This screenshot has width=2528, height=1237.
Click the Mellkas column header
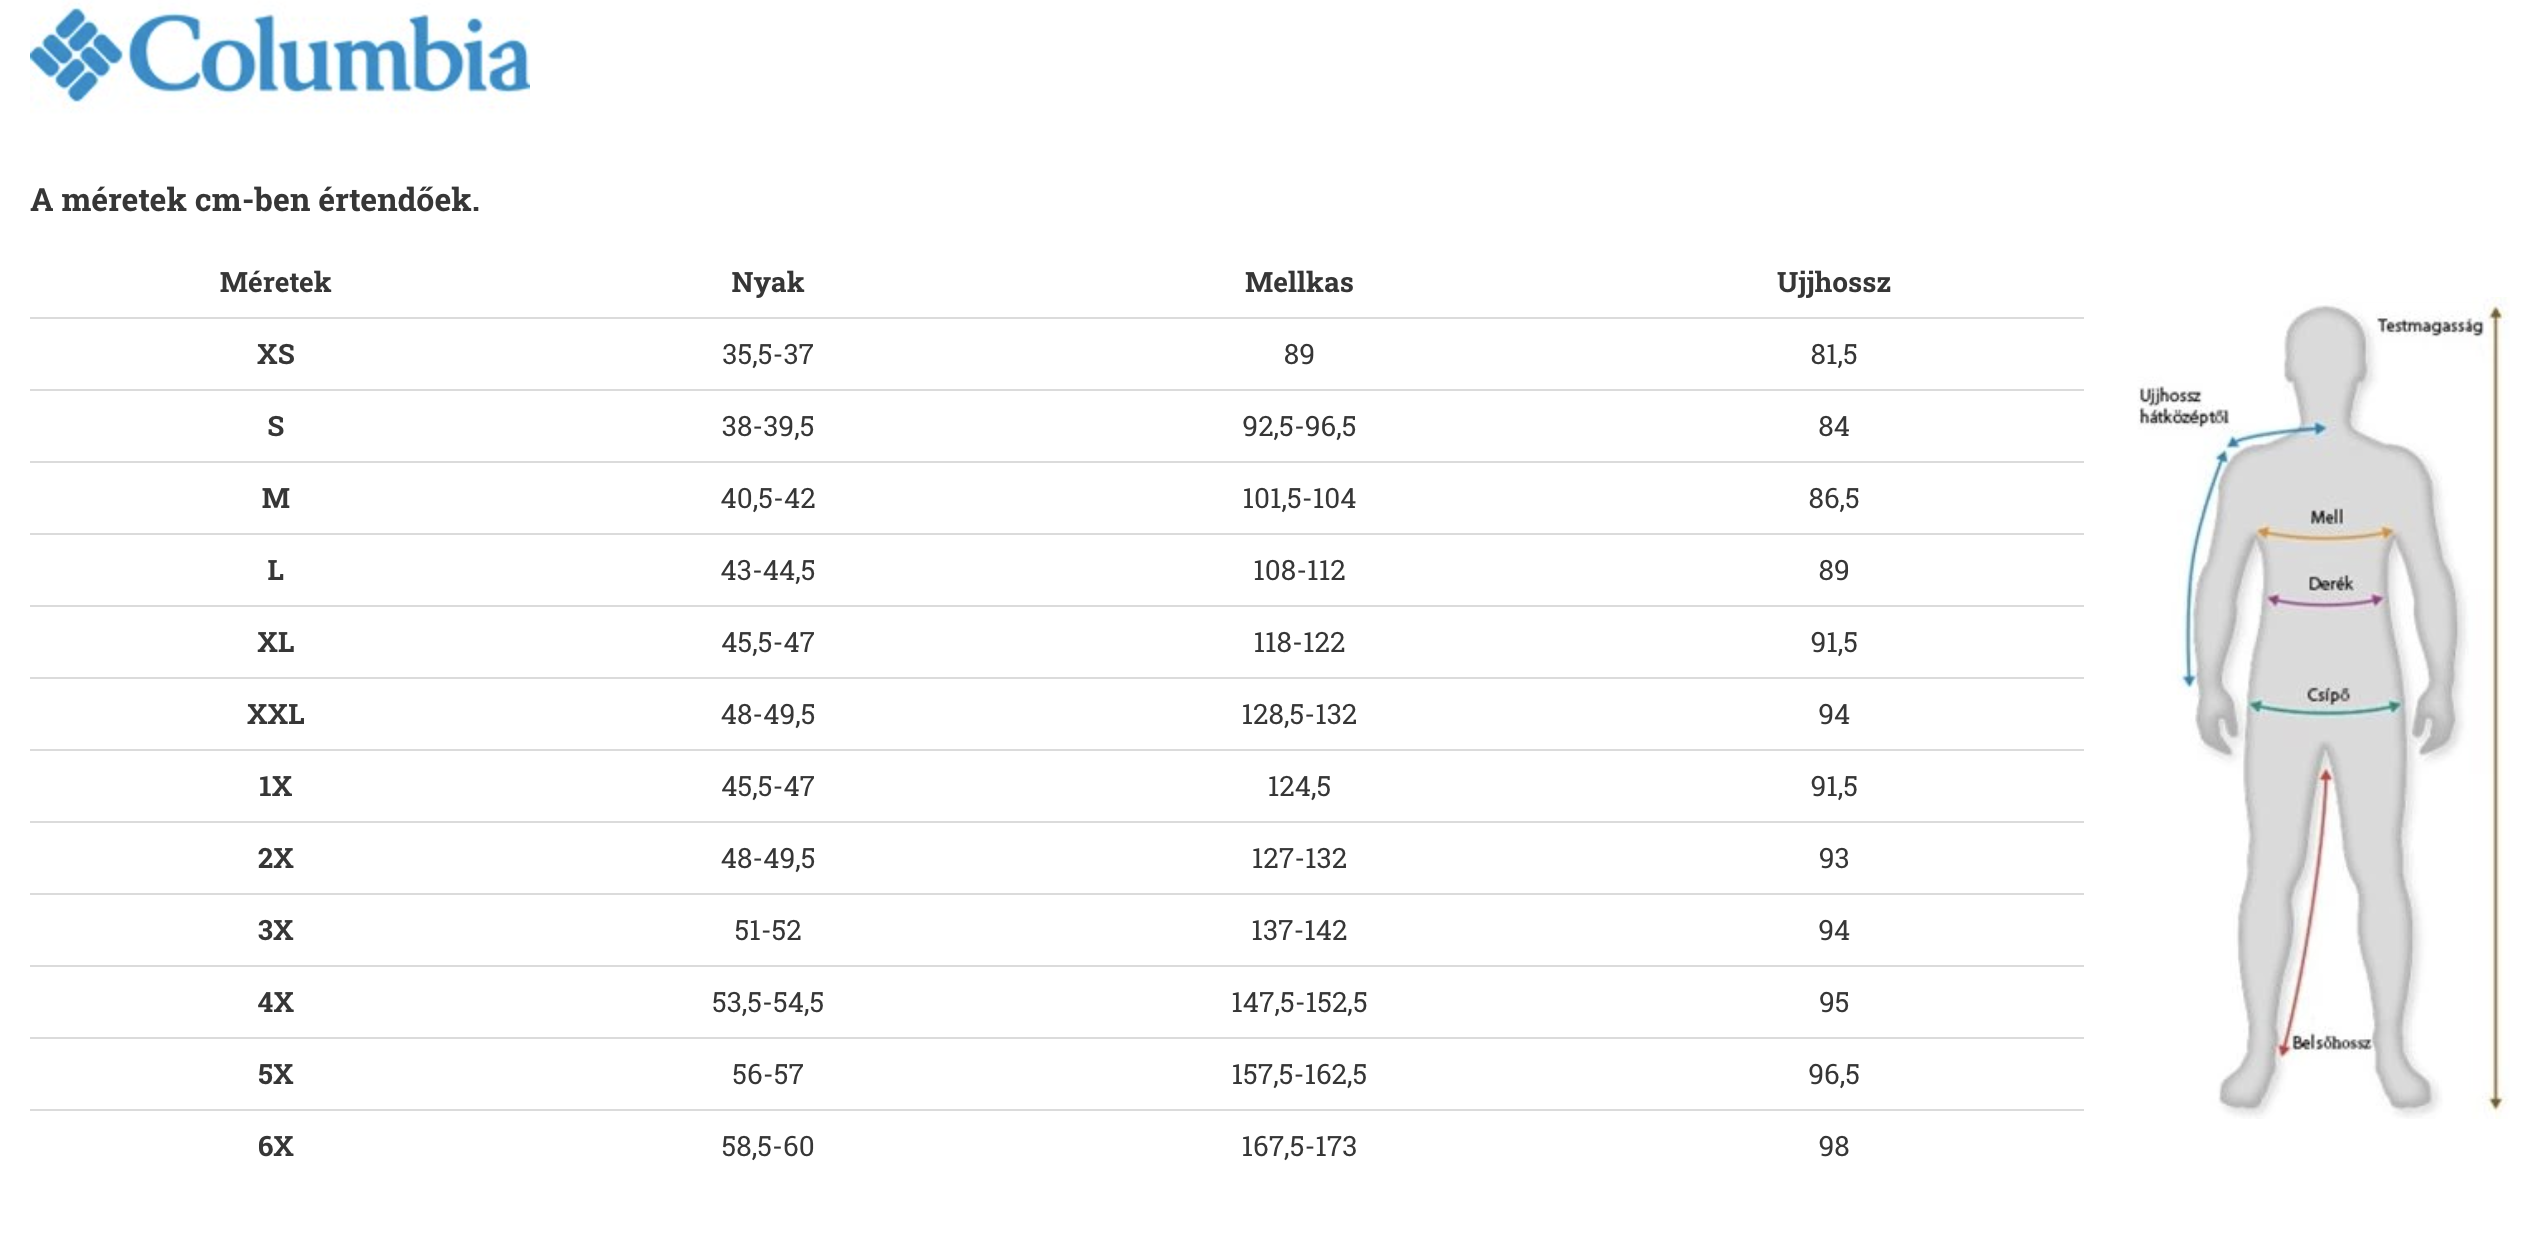pyautogui.click(x=1298, y=282)
